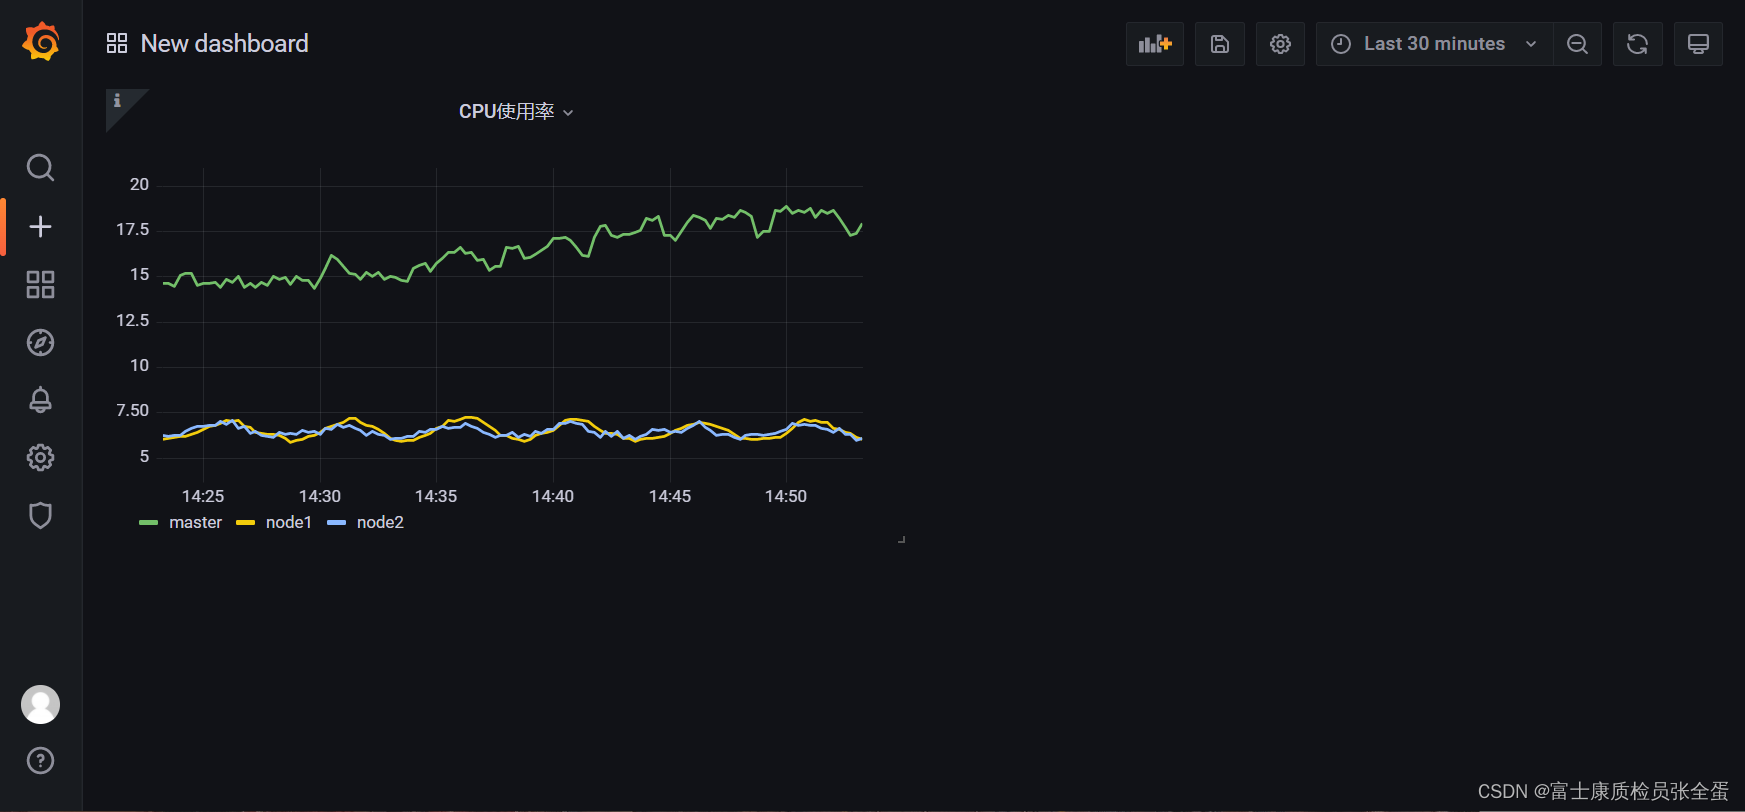Image resolution: width=1745 pixels, height=812 pixels.
Task: Click the 14:25 x-axis time label
Action: [203, 497]
